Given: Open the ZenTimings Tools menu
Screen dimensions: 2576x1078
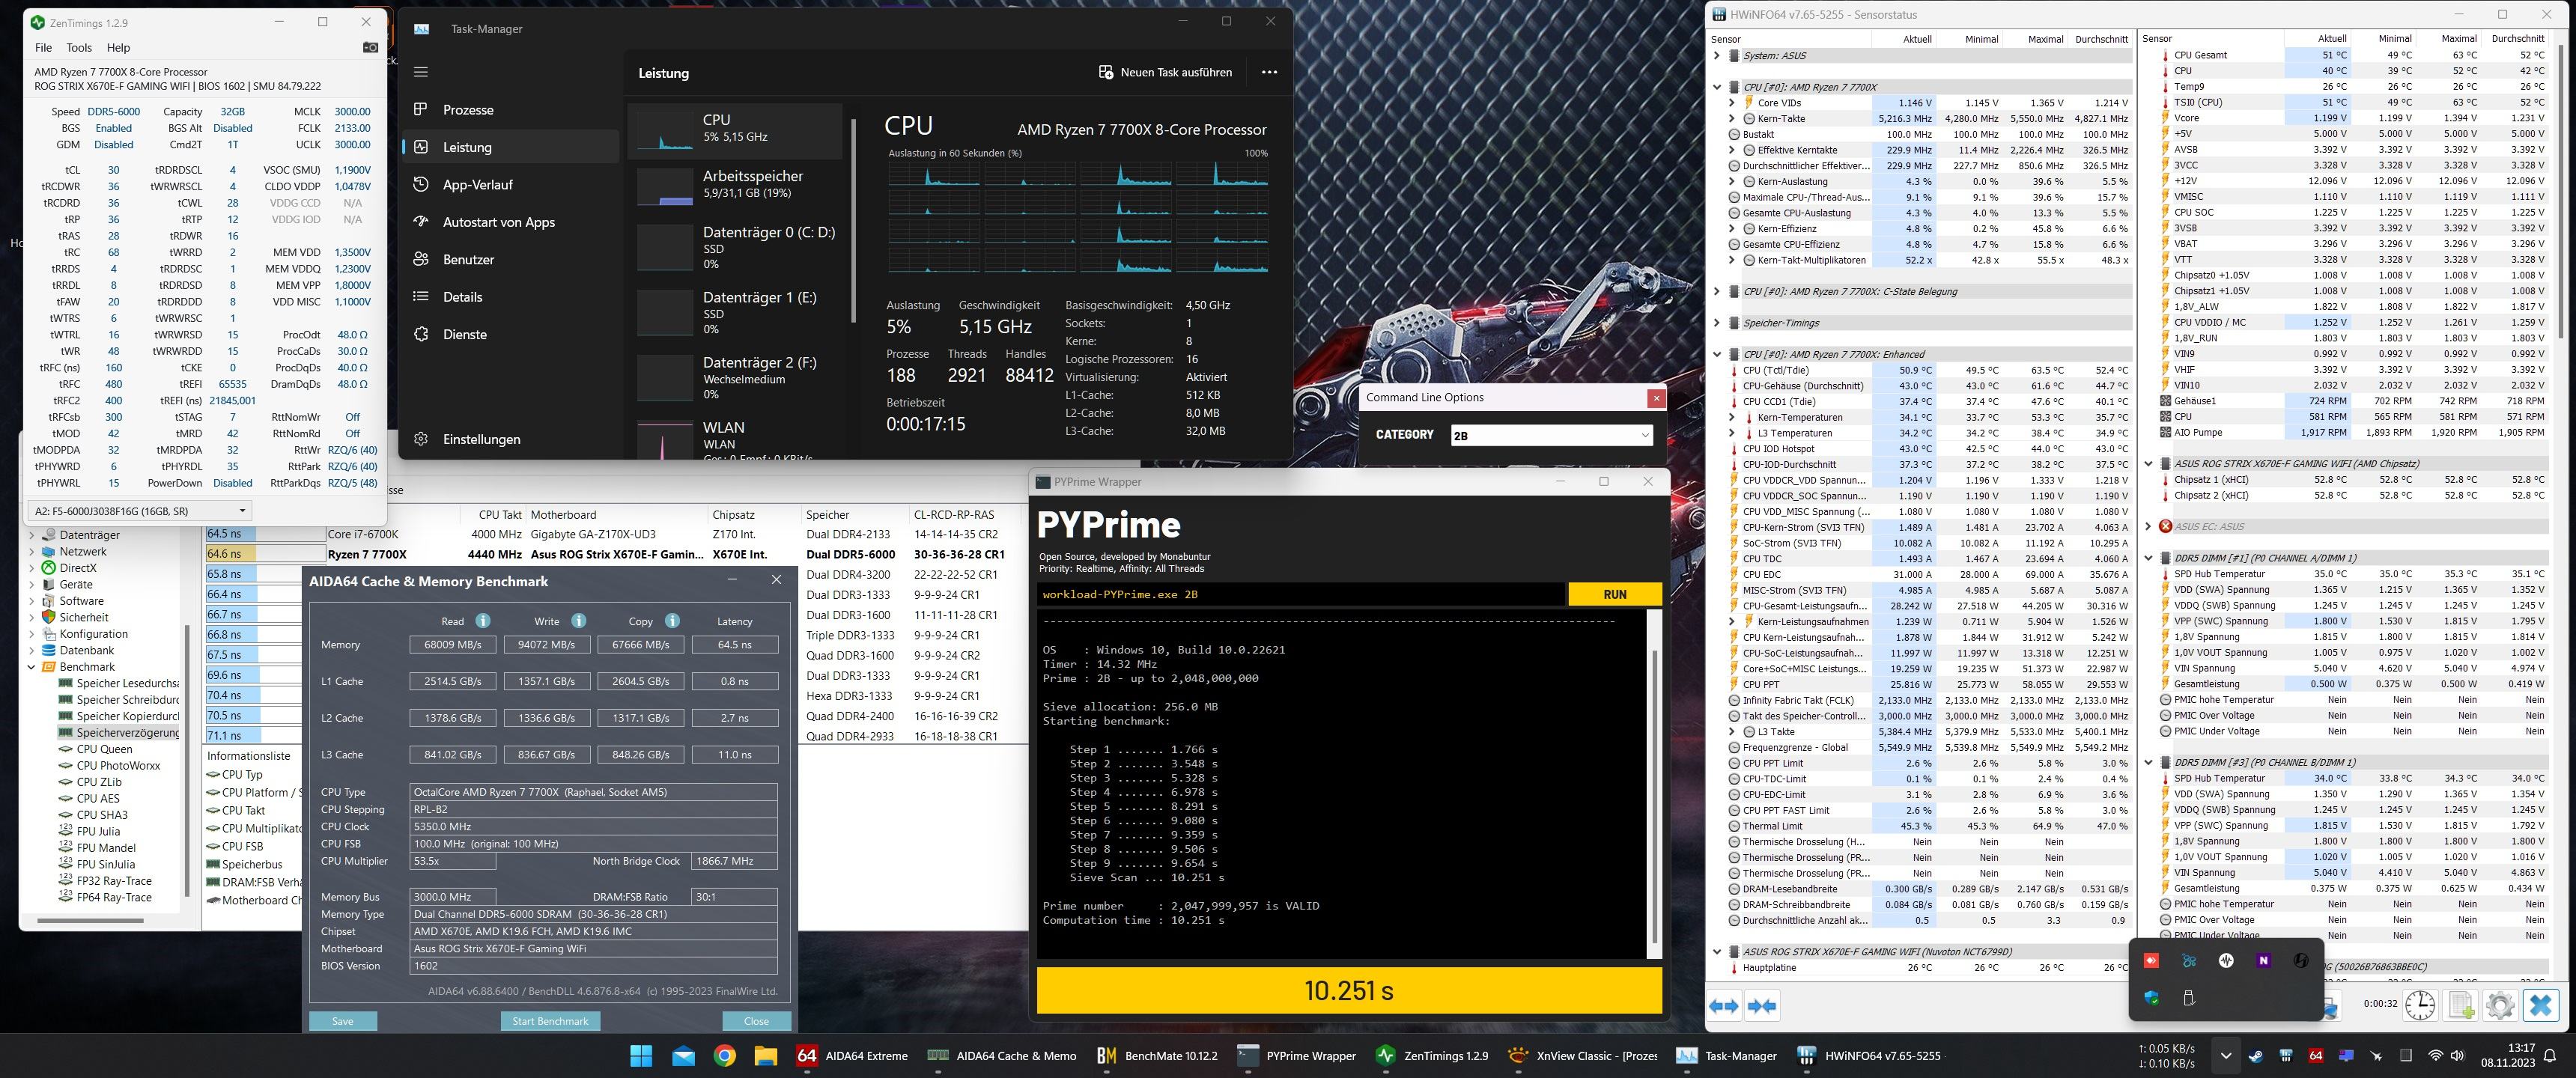Looking at the screenshot, I should 79,47.
